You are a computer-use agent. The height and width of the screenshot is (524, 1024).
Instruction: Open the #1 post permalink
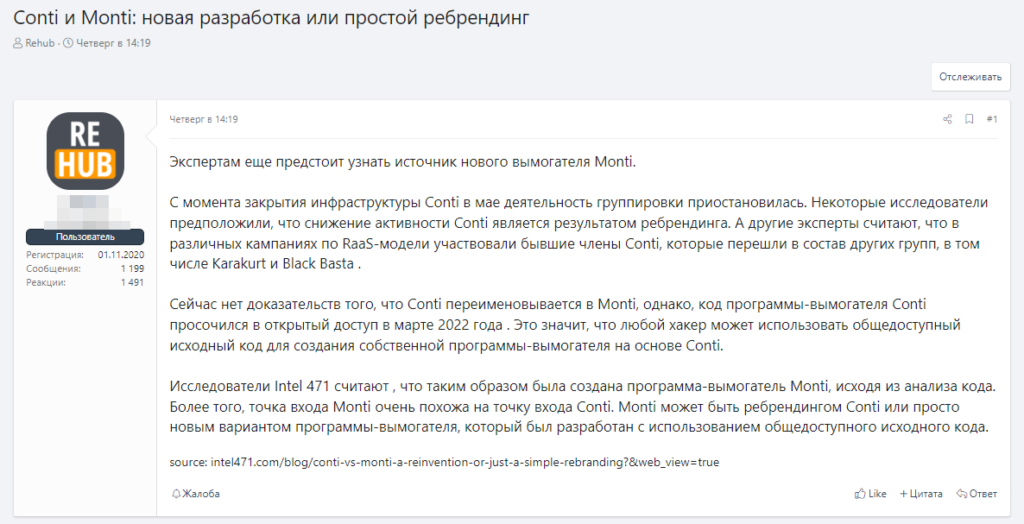(991, 119)
